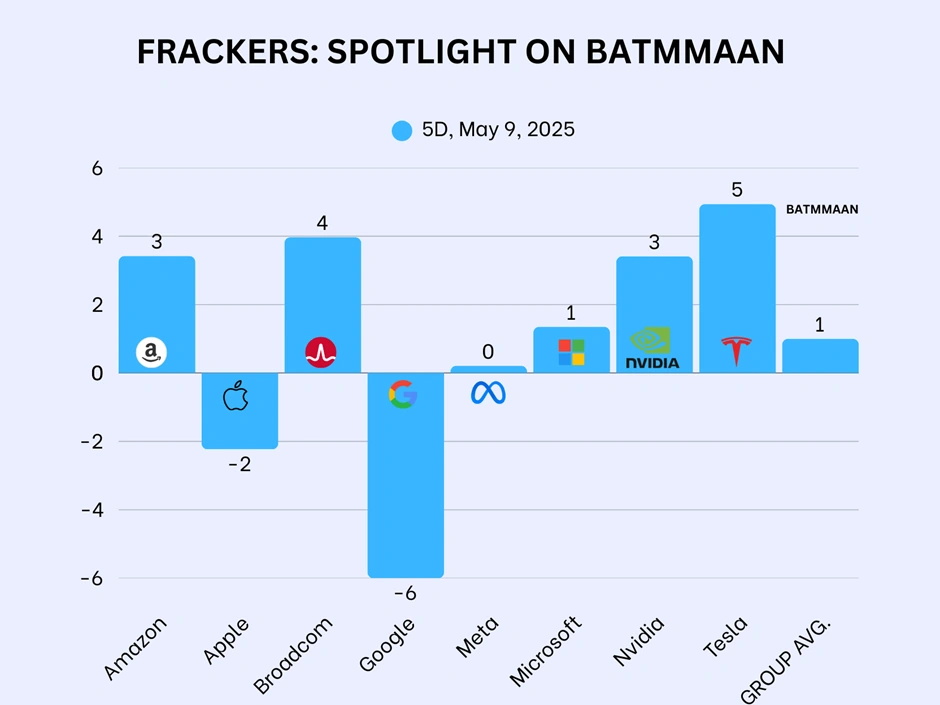Click the Microsoft x-axis label
Image resolution: width=940 pixels, height=705 pixels.
[x=545, y=650]
